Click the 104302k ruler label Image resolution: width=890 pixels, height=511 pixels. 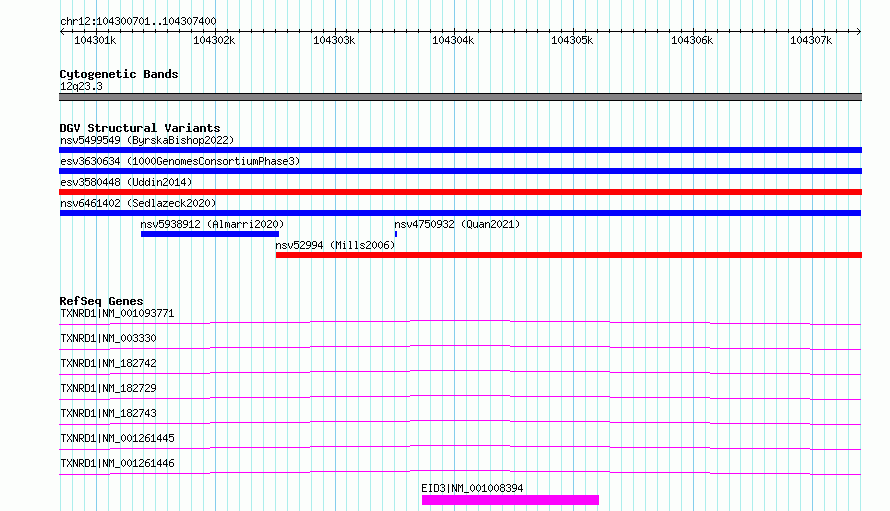pos(214,40)
